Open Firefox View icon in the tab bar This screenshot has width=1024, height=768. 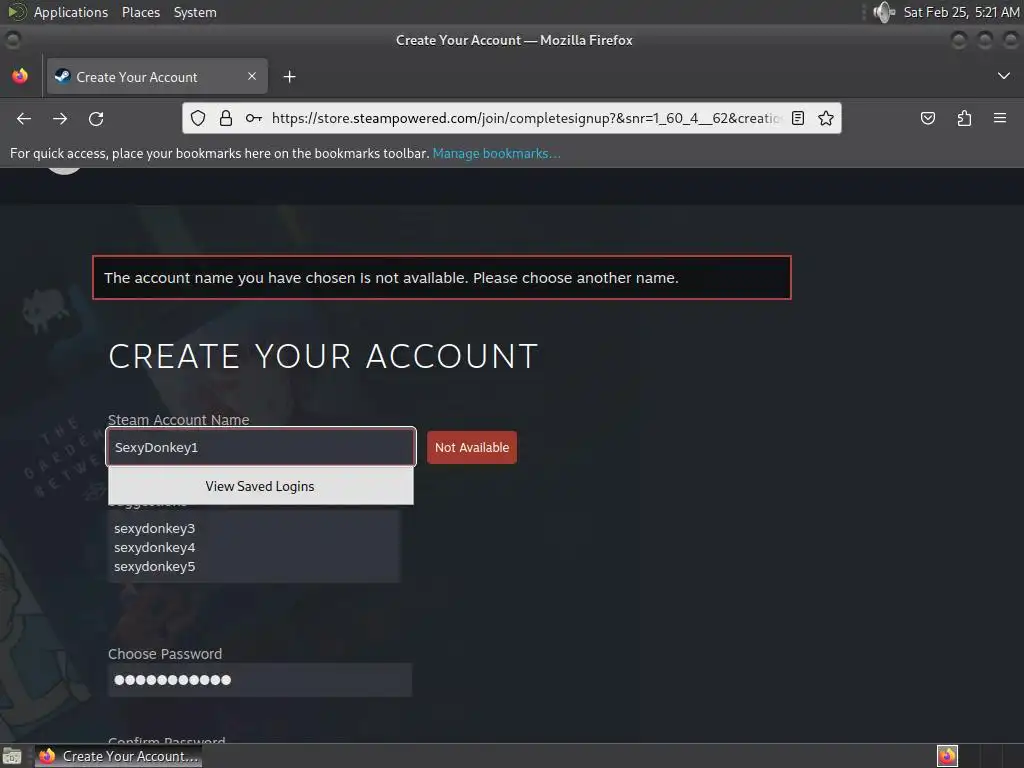point(20,76)
